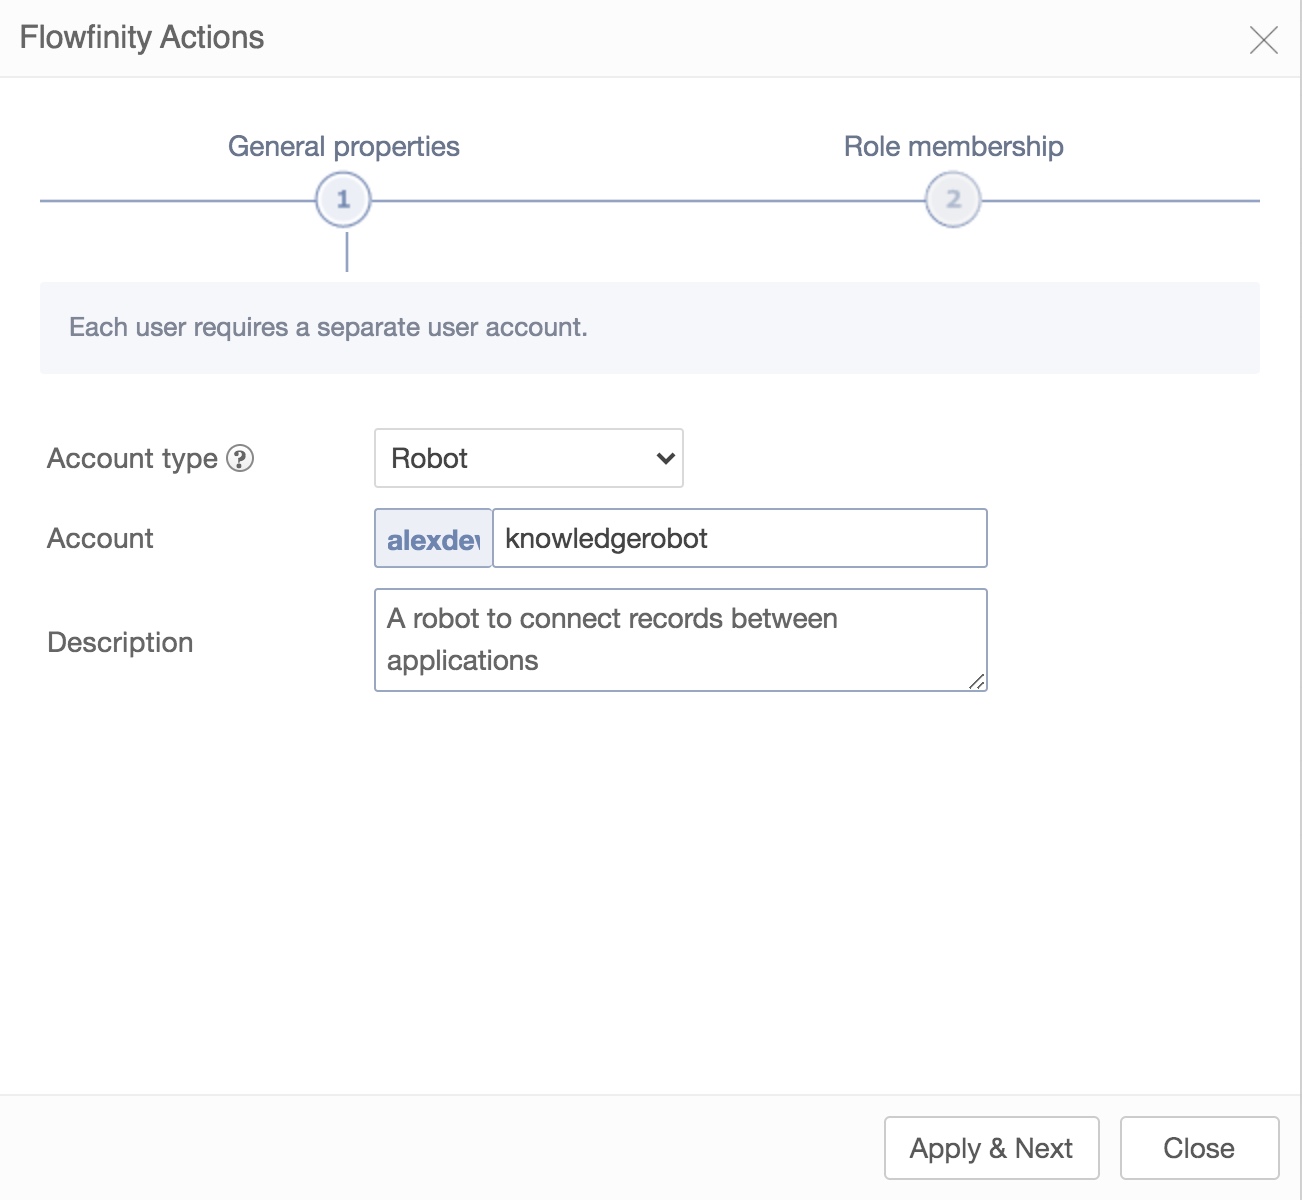Click the step 2 circle marker
Screen dimensions: 1302x1200
tap(953, 200)
